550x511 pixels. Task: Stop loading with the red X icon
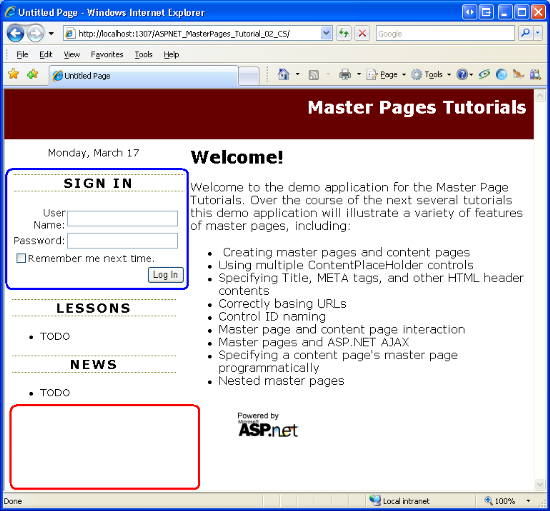click(362, 34)
